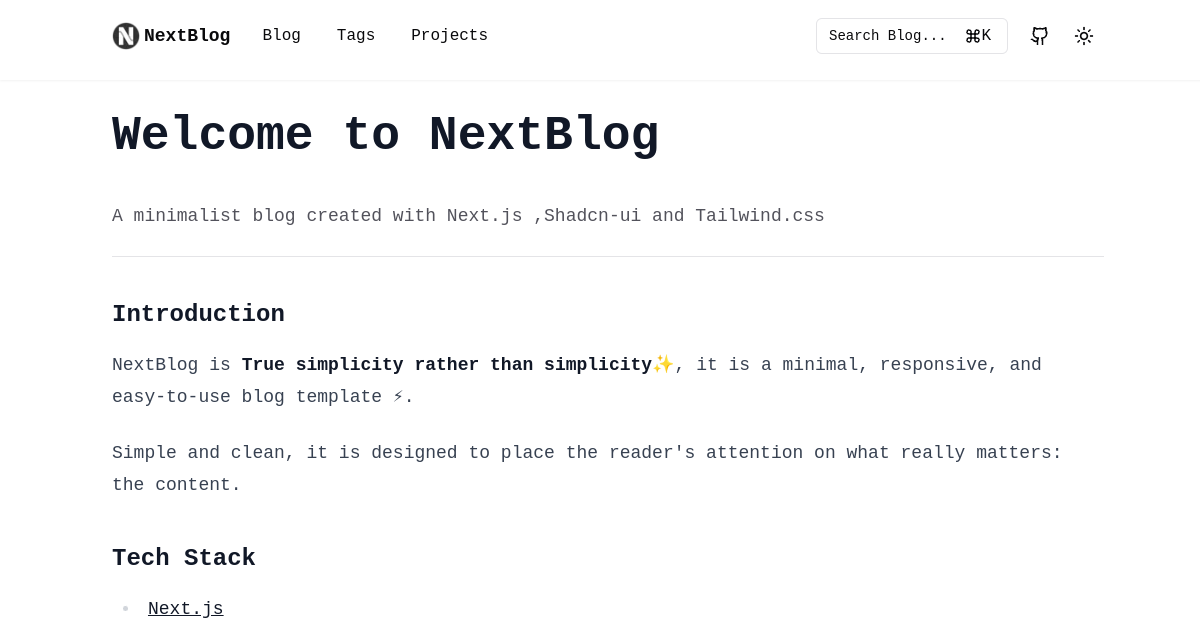Click the horizontal divider under subtitle

click(608, 257)
